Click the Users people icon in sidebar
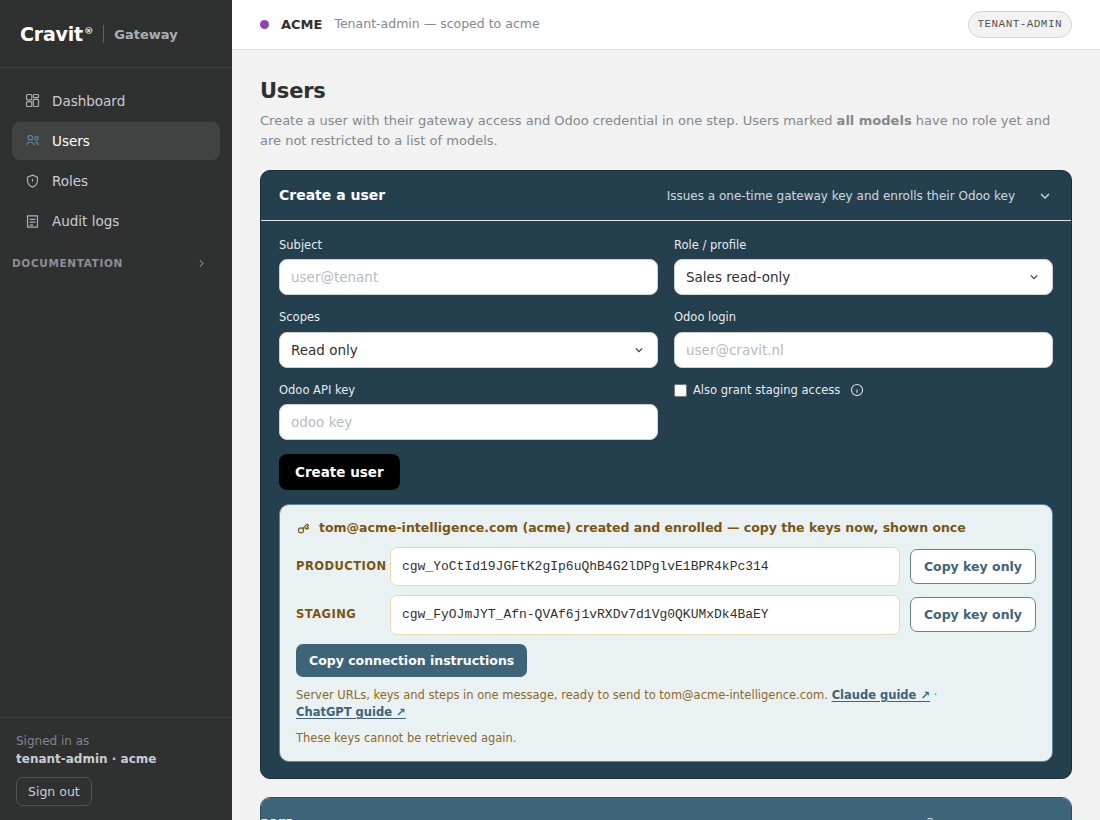This screenshot has height=820, width=1100. pyautogui.click(x=32, y=140)
